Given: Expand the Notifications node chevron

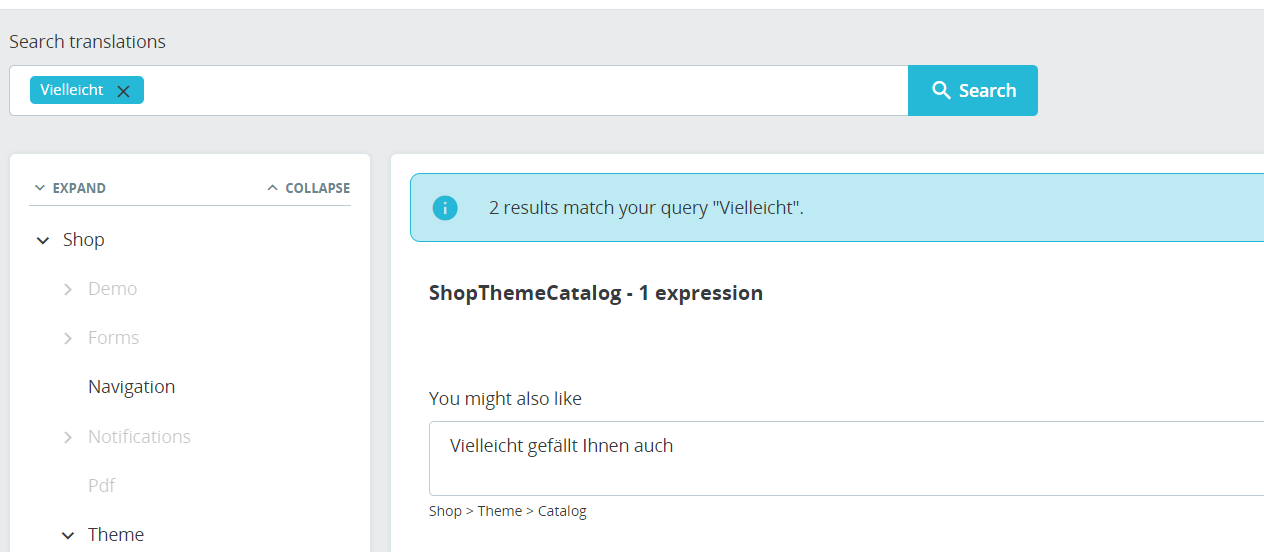Looking at the screenshot, I should pos(68,437).
